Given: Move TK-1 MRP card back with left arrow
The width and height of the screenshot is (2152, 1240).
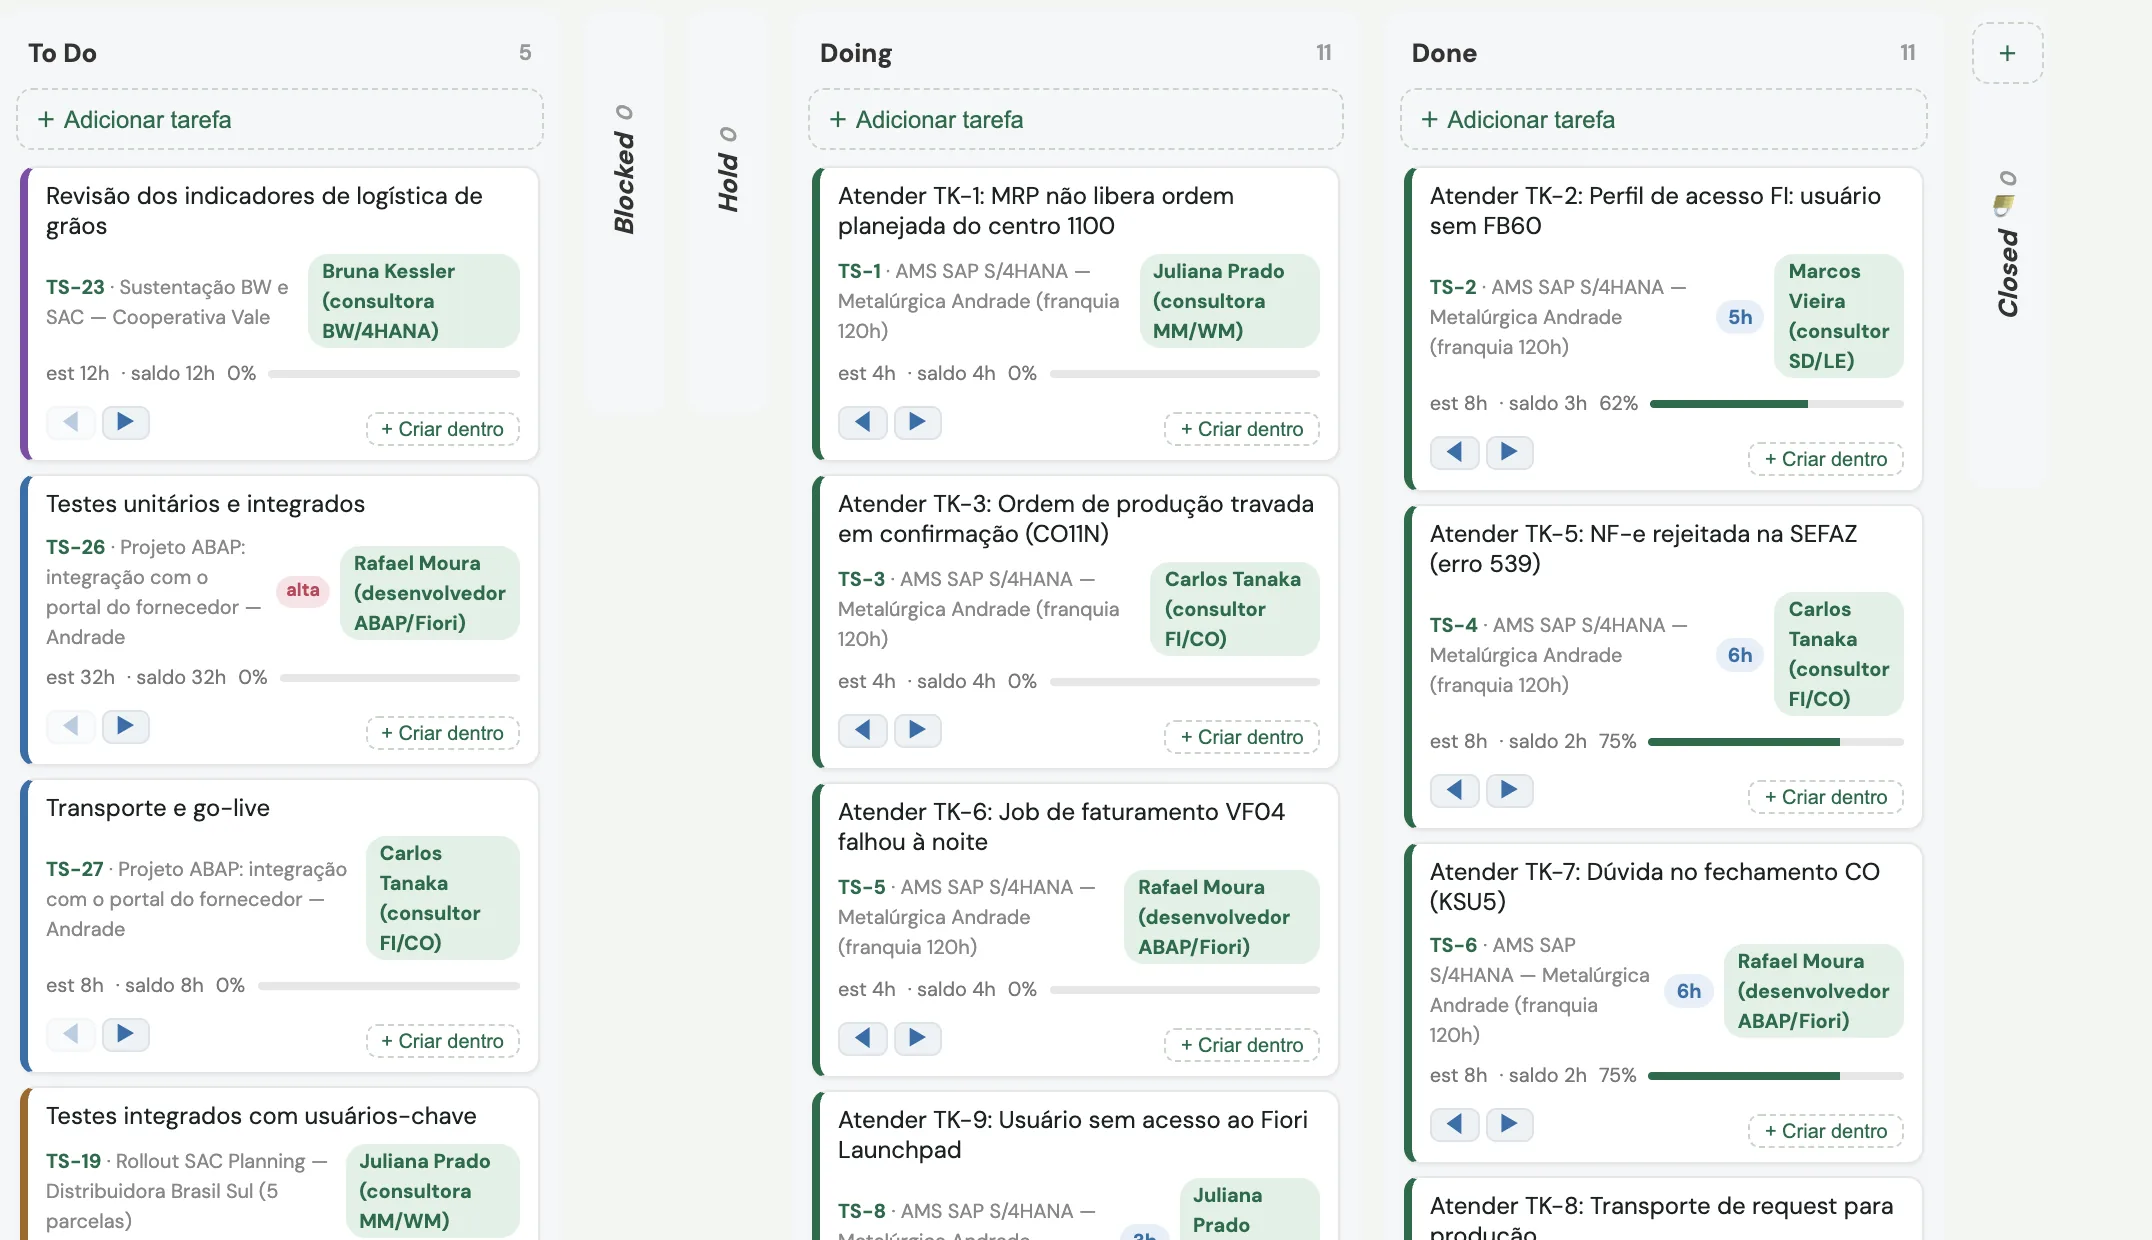Looking at the screenshot, I should pos(863,422).
